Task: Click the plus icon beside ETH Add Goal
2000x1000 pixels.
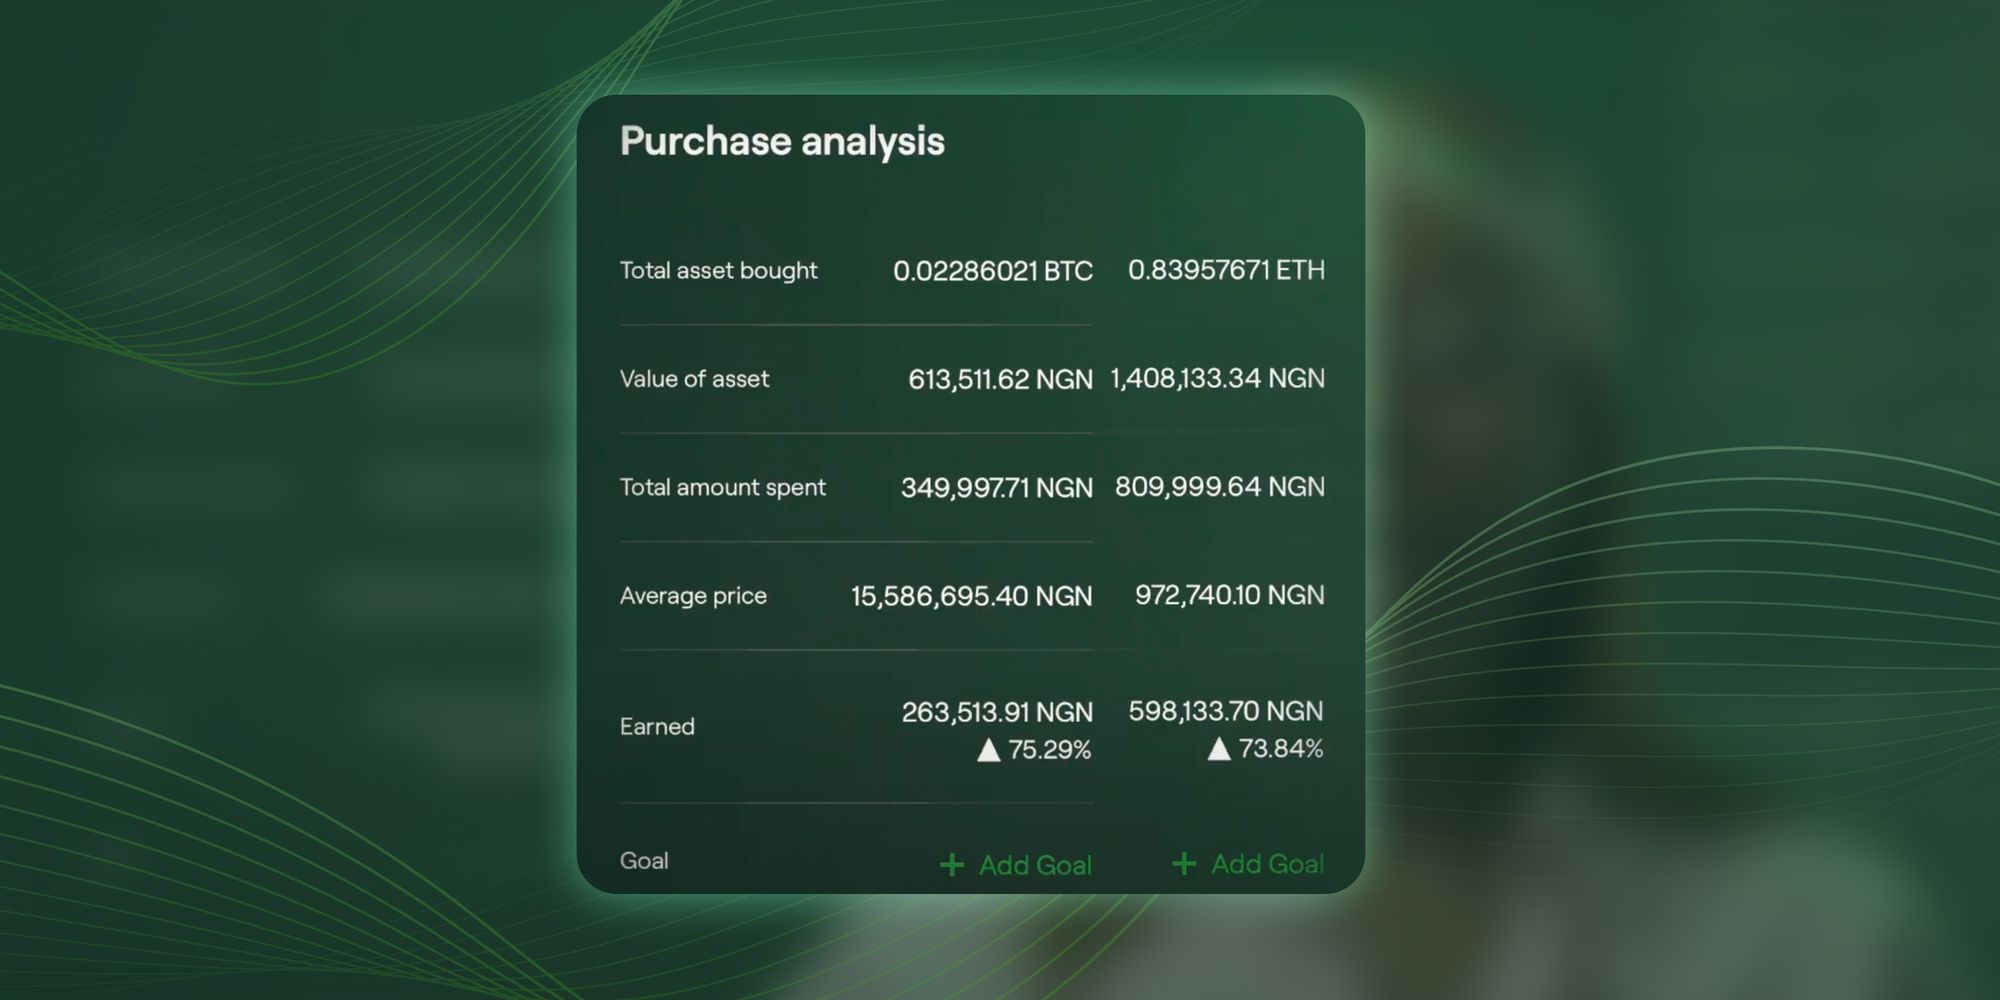Action: 1184,862
